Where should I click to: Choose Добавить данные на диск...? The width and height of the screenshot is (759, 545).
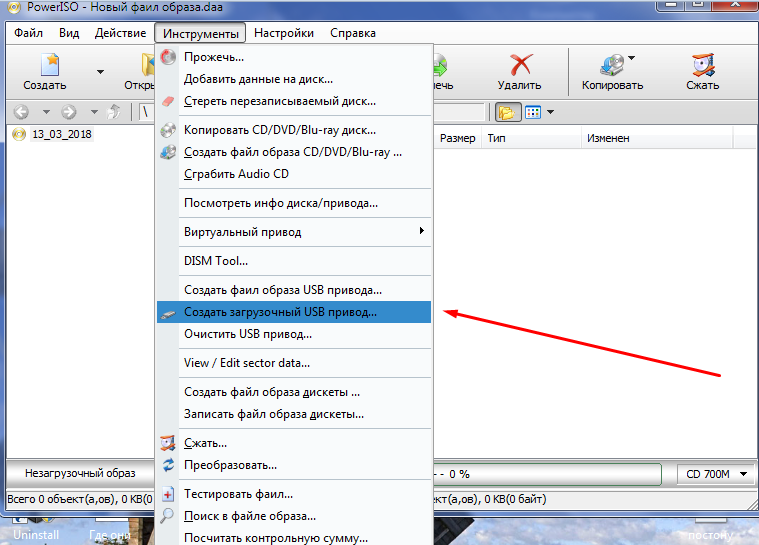[294, 79]
